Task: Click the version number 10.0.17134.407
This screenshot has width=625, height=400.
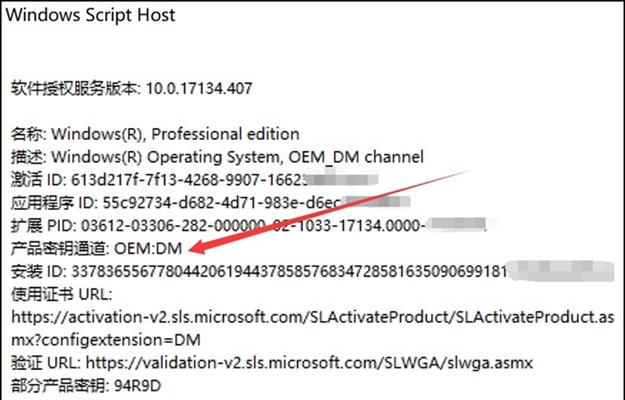Action: click(x=199, y=88)
